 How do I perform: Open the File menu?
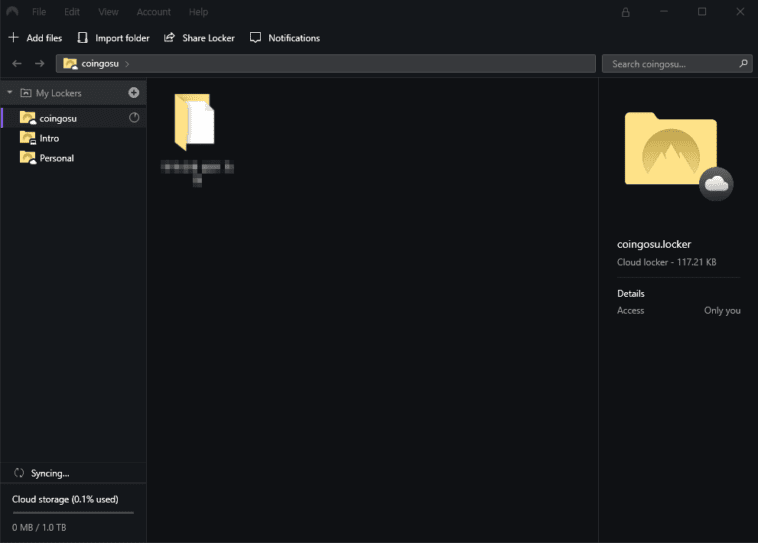[x=39, y=12]
